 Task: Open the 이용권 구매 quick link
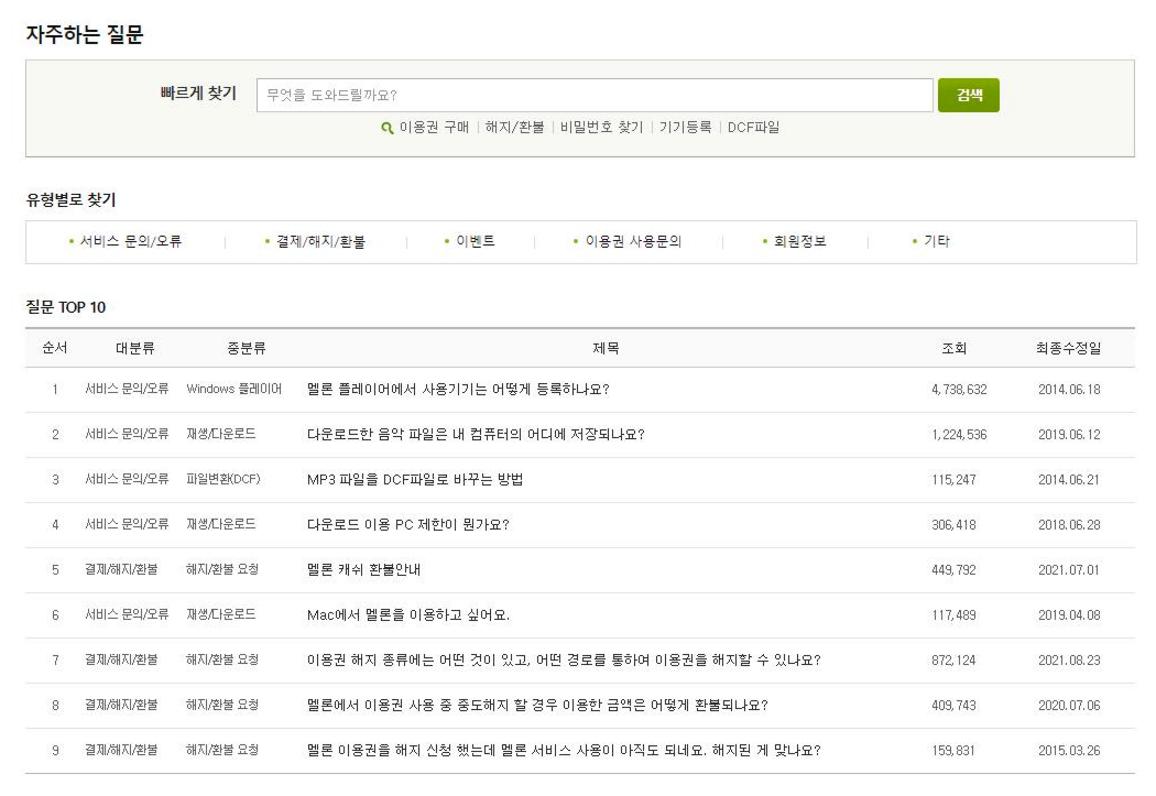pos(434,128)
